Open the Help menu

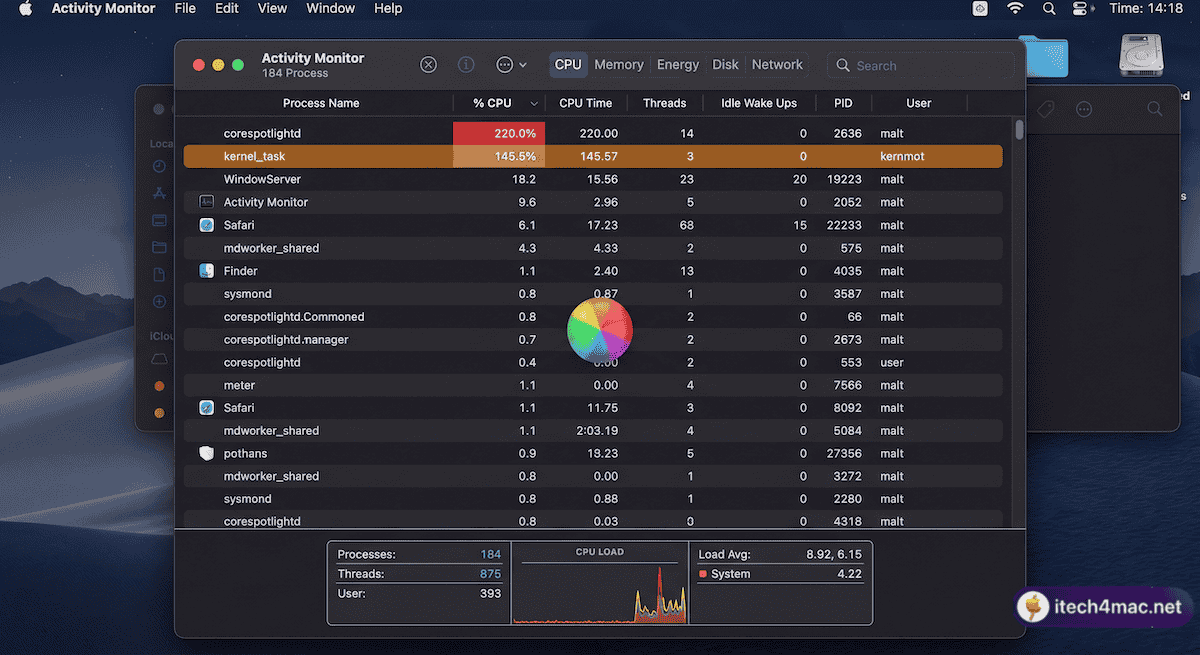click(388, 9)
